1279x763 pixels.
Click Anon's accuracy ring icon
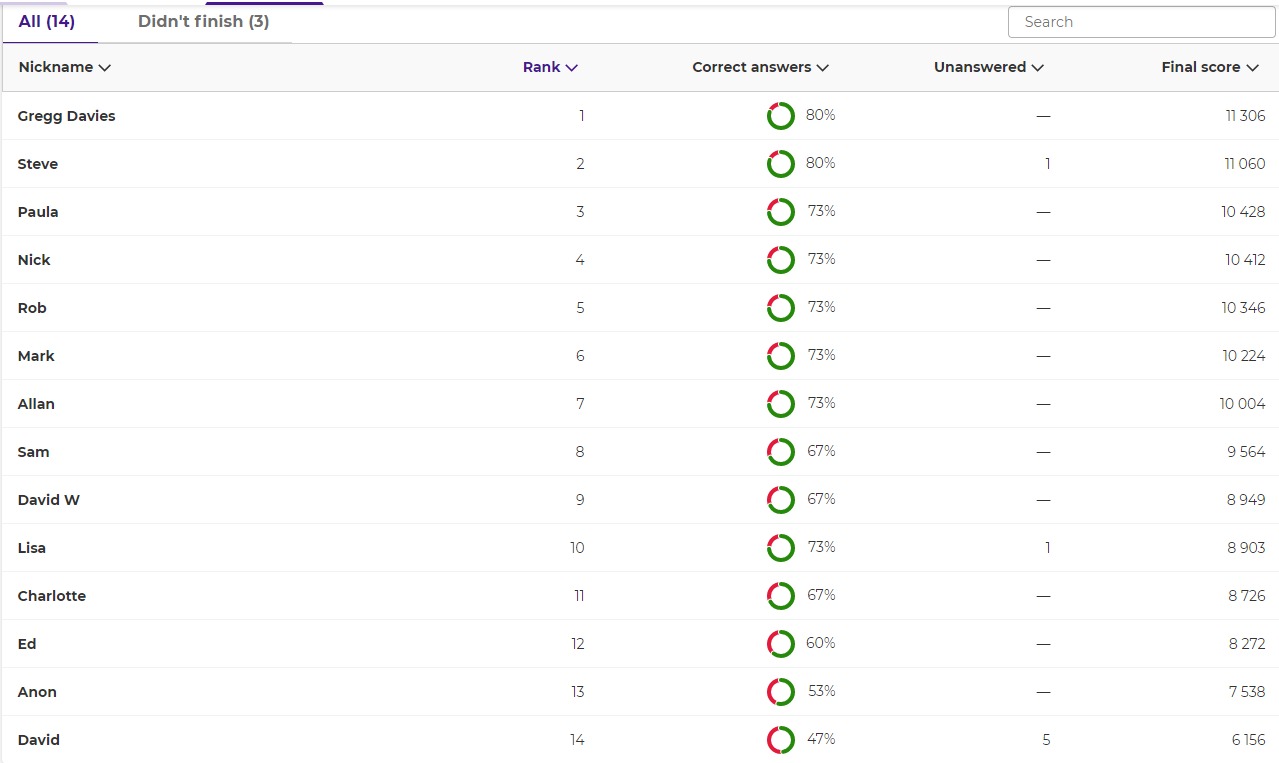781,692
